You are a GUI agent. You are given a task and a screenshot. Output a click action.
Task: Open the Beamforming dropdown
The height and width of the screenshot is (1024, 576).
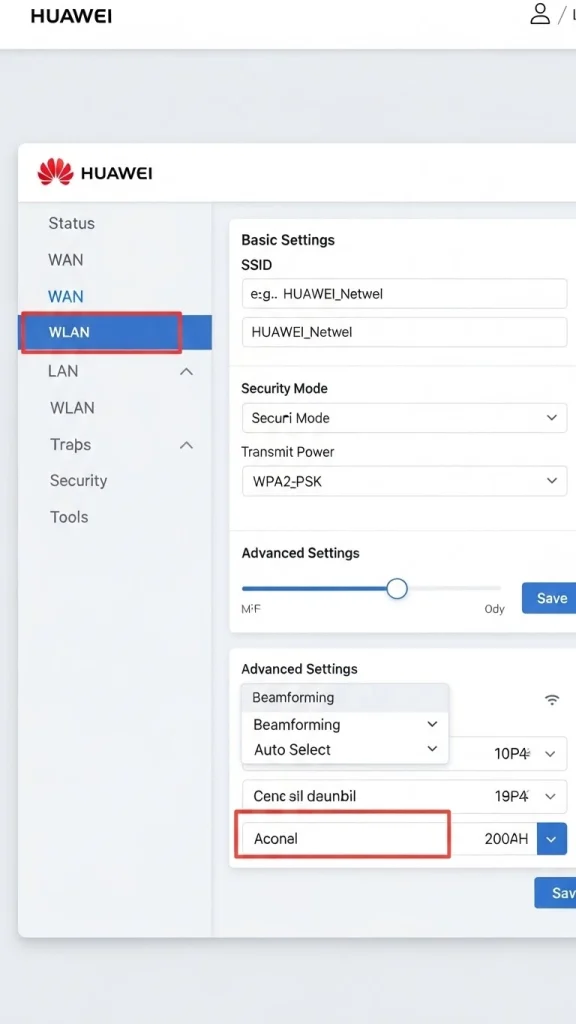pos(344,724)
